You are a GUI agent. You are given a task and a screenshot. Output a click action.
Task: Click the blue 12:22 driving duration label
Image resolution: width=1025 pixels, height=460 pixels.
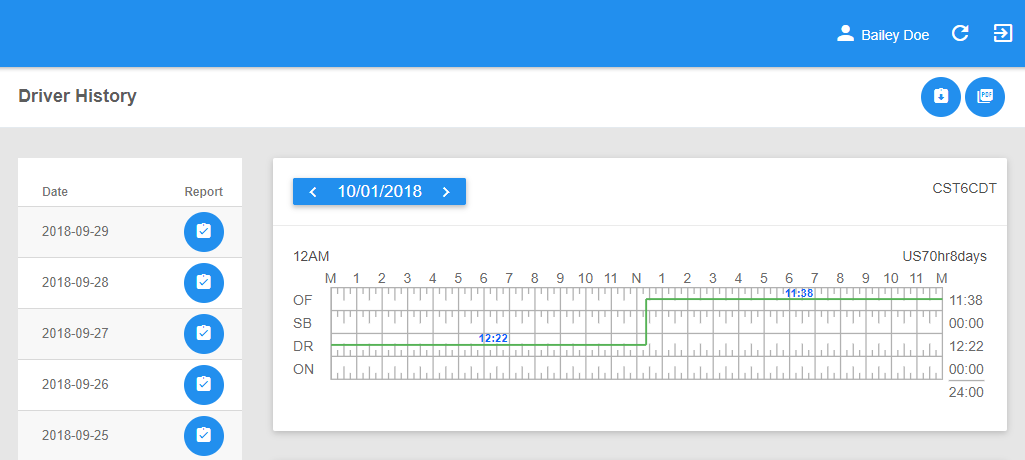[x=493, y=338]
